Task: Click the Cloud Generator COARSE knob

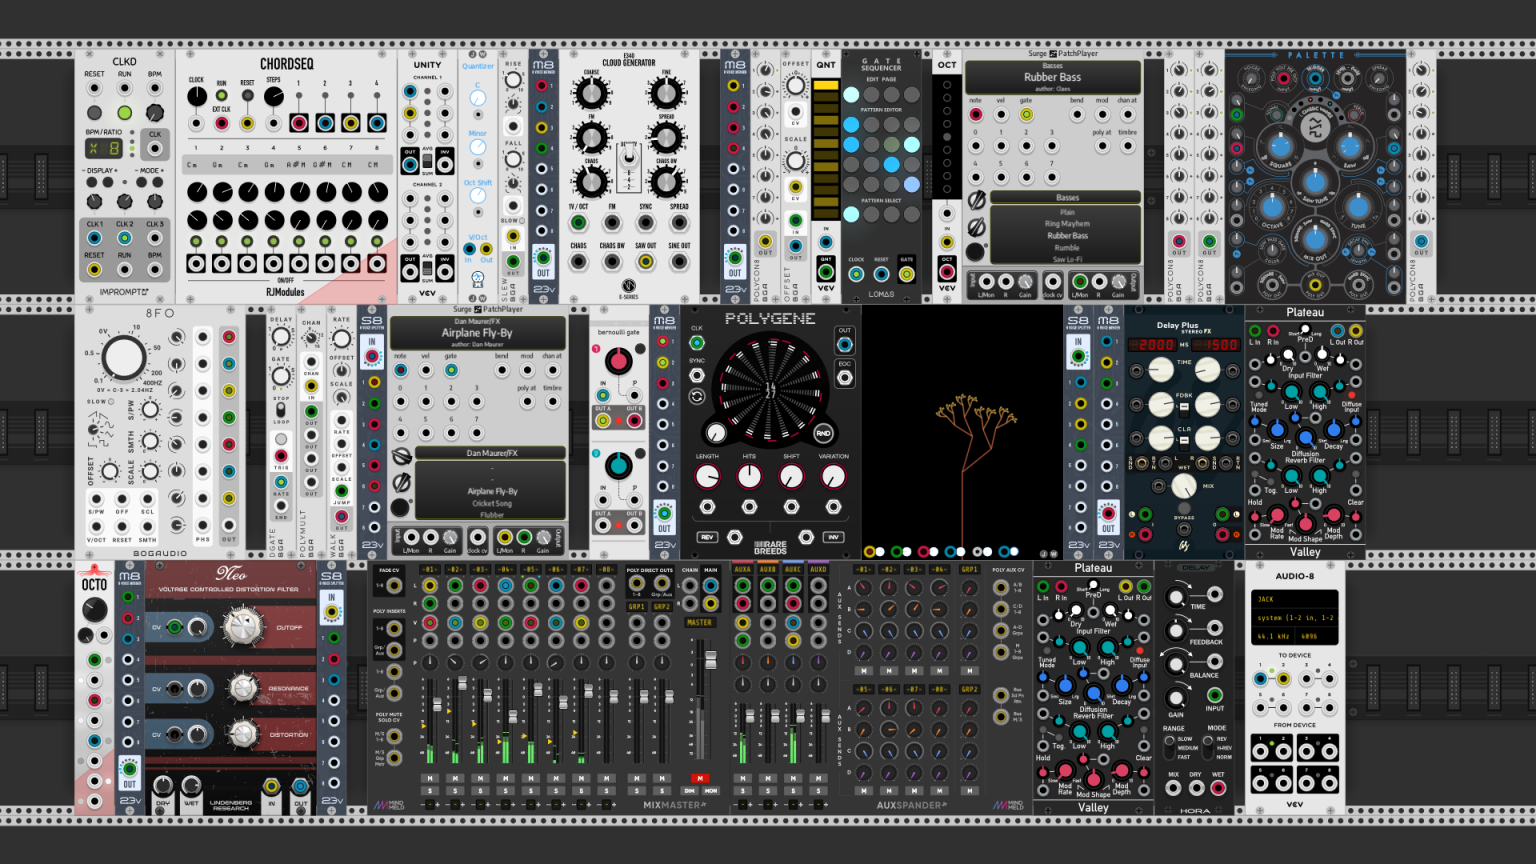Action: [x=592, y=94]
